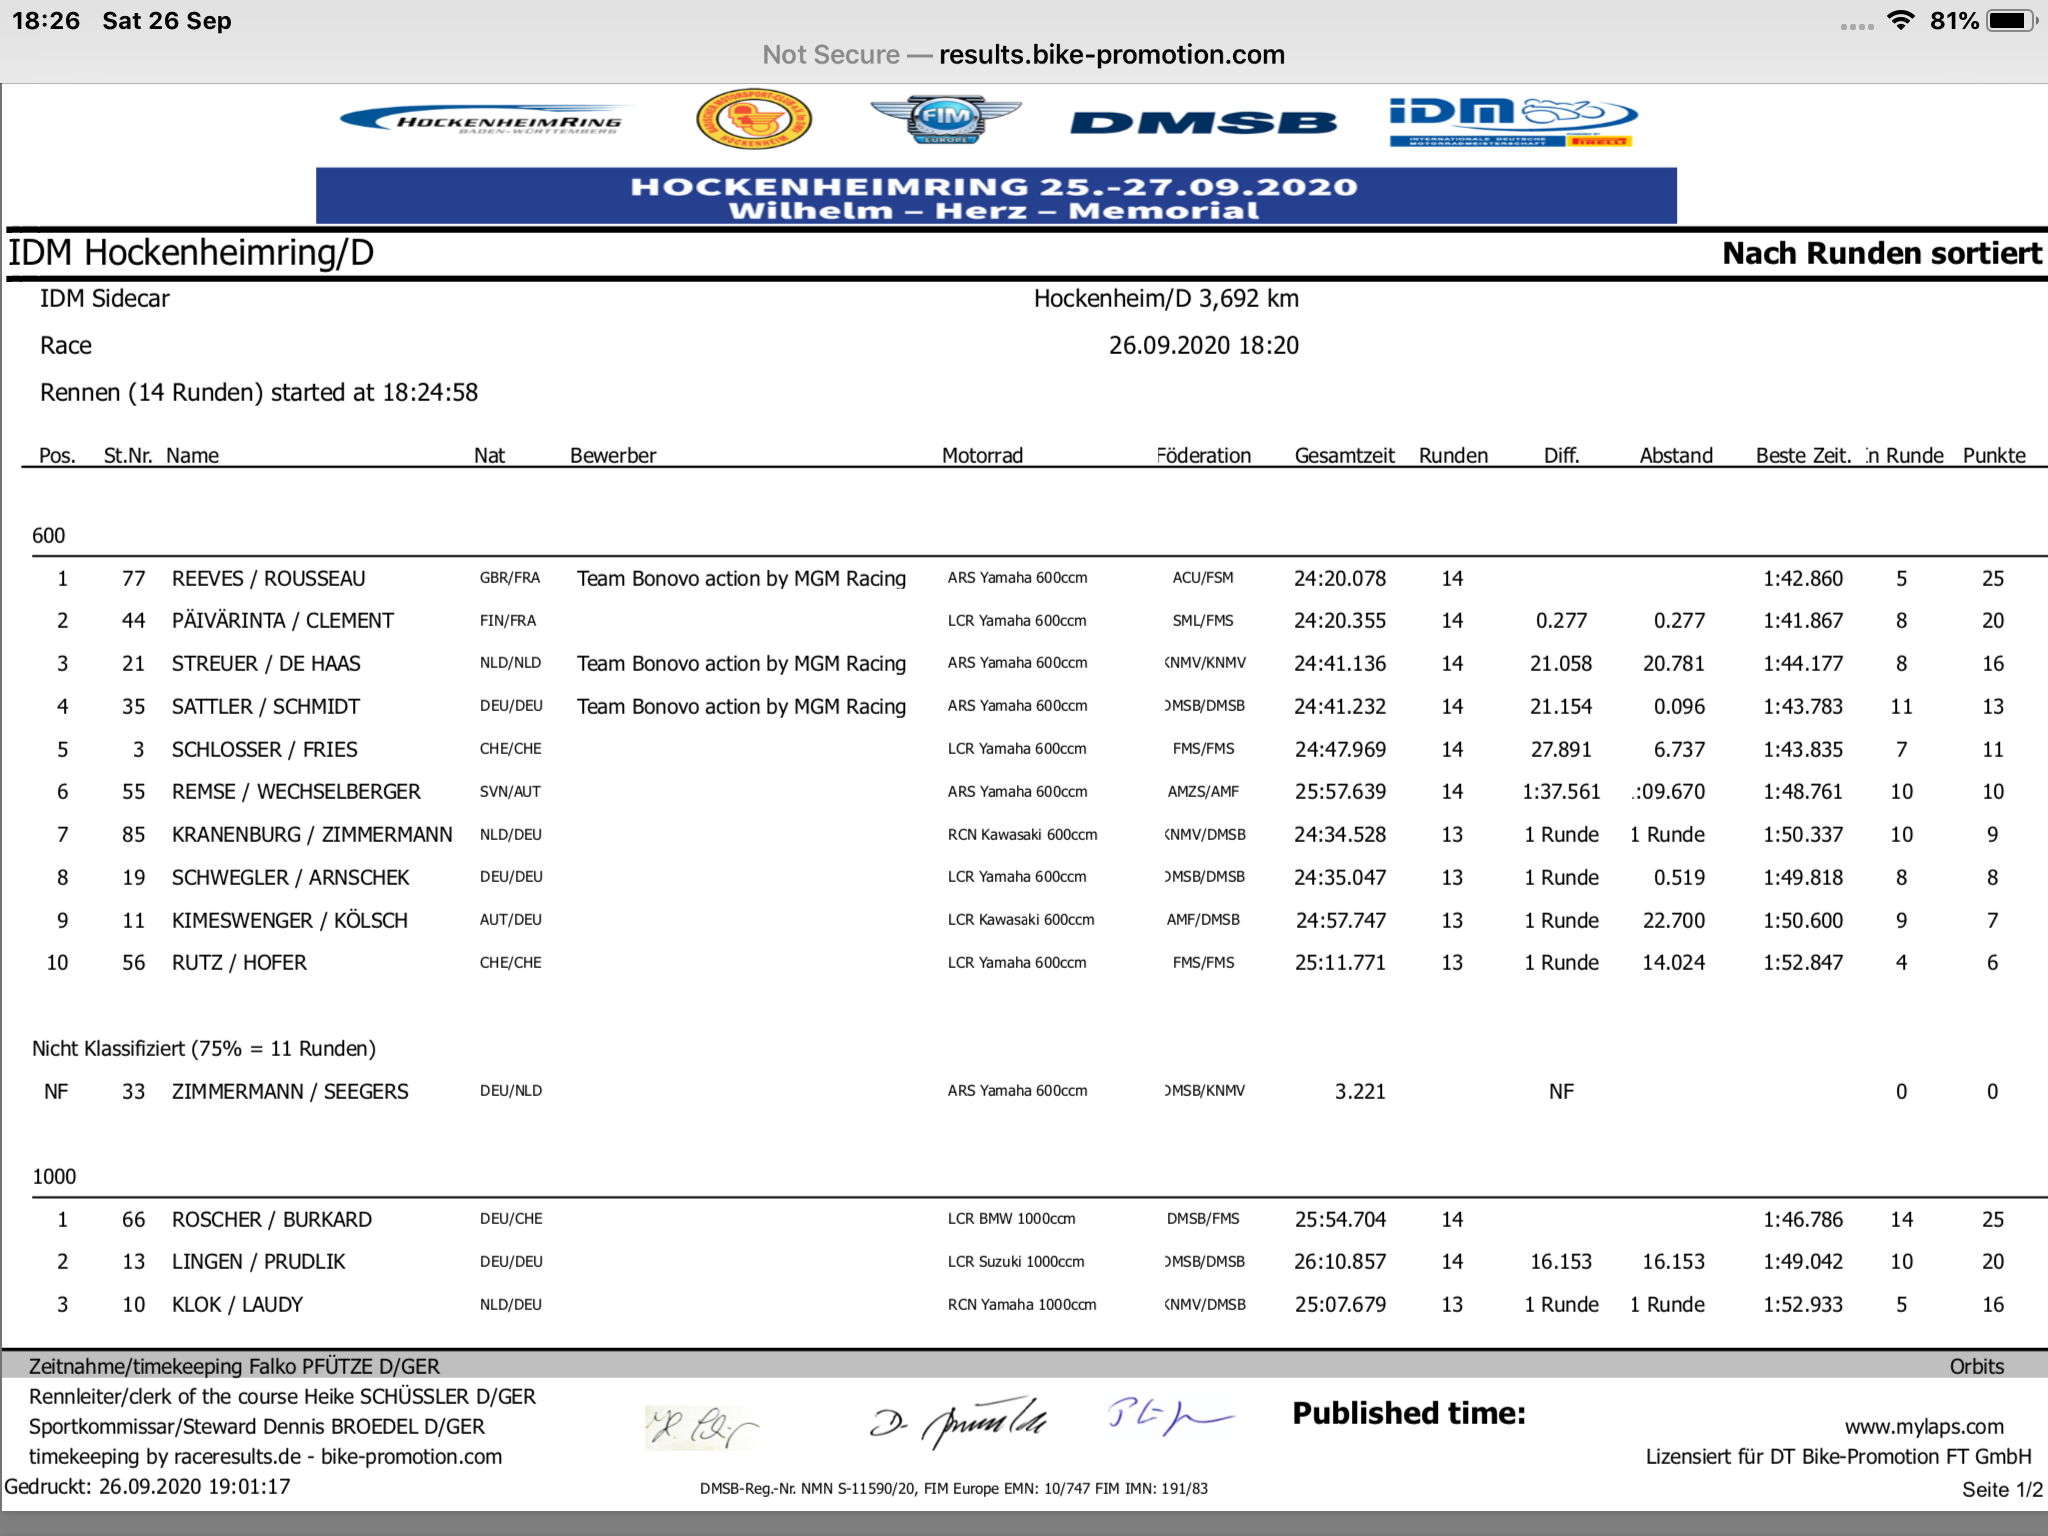Viewport: 2048px width, 1536px height.
Task: Select the 'KLOK / LAUDY' name
Action: (x=237, y=1304)
